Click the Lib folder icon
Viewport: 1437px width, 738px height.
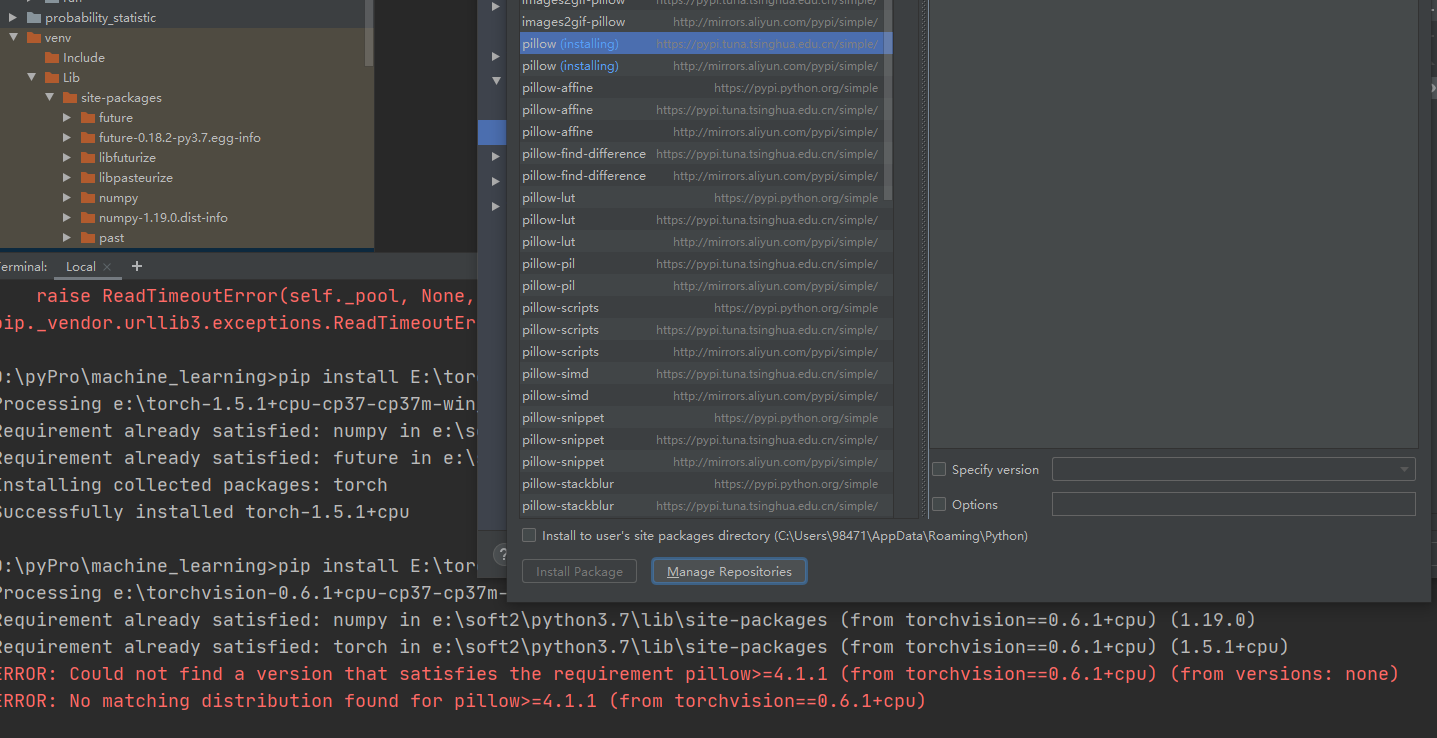52,78
